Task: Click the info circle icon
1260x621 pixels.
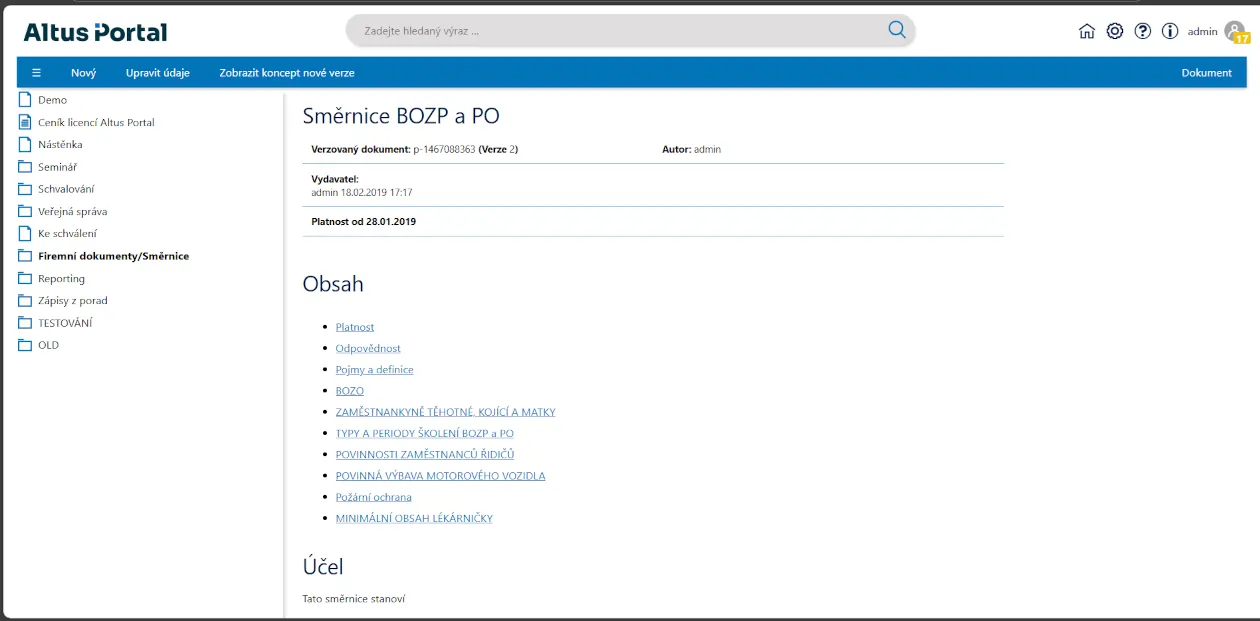Action: tap(1170, 31)
